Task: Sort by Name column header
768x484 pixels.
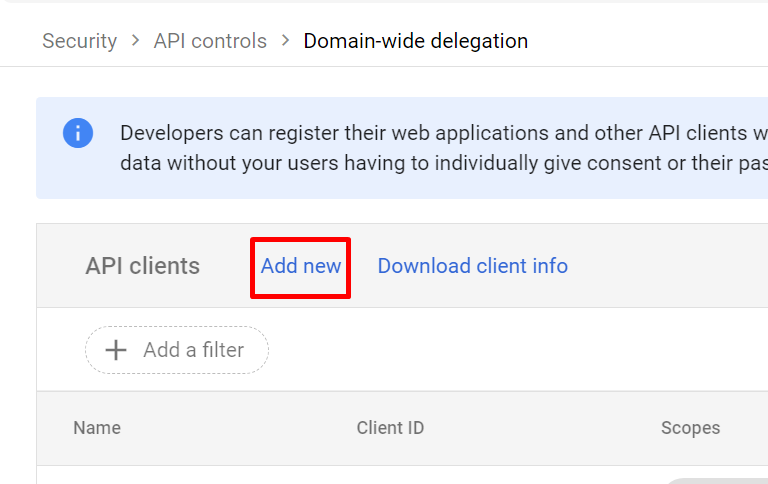Action: click(97, 428)
